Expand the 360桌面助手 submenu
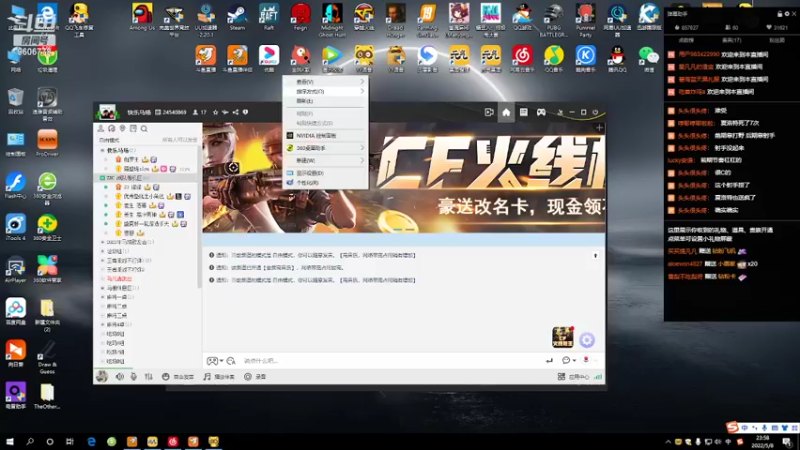 (325, 148)
